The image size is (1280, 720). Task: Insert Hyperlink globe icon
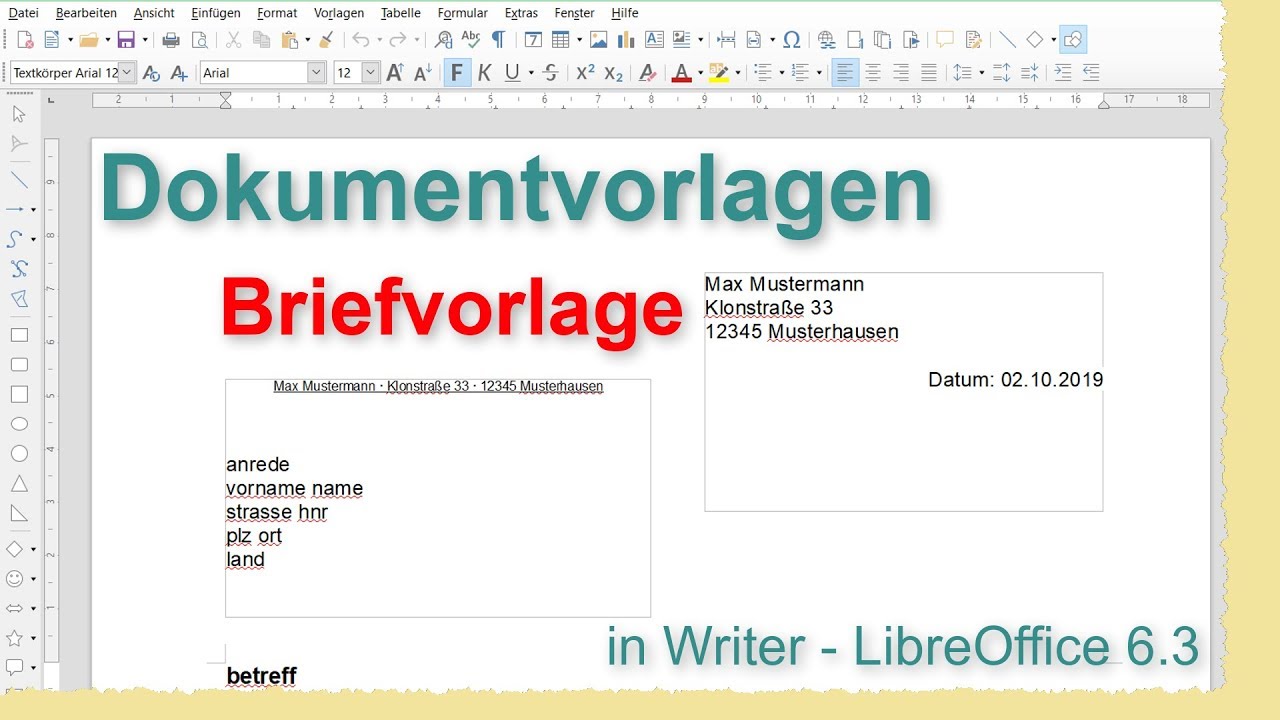tap(826, 40)
